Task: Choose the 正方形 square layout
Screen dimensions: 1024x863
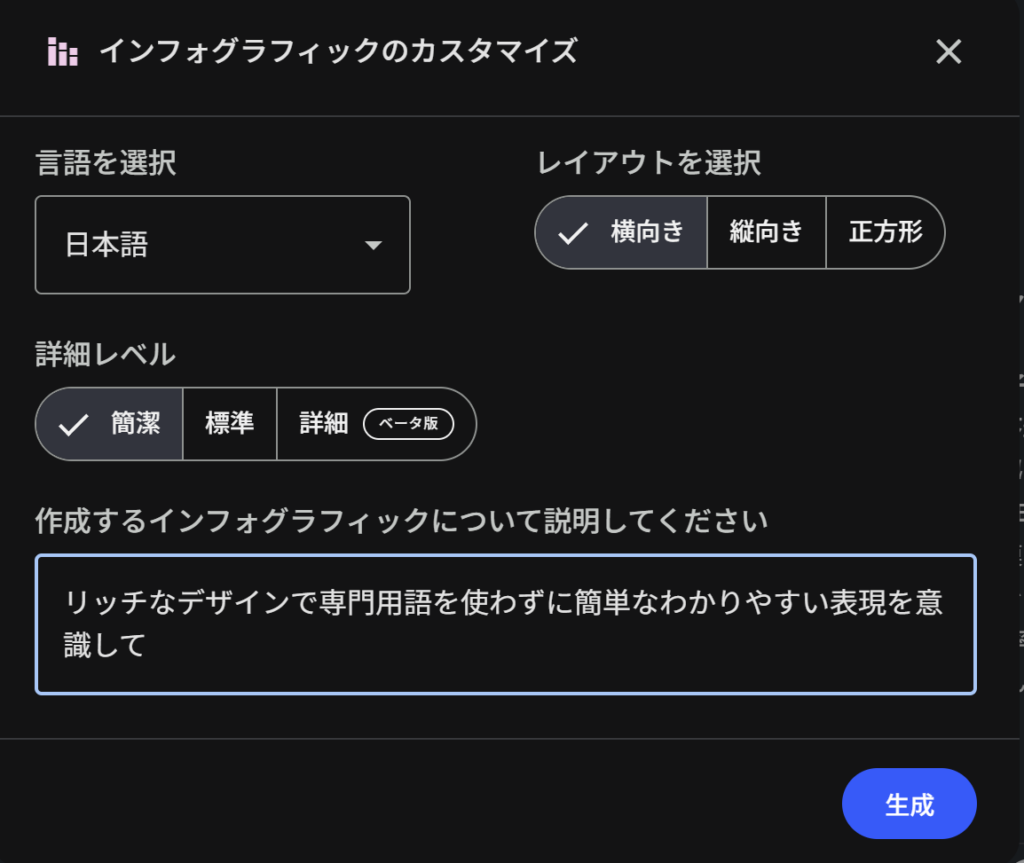Action: point(885,233)
